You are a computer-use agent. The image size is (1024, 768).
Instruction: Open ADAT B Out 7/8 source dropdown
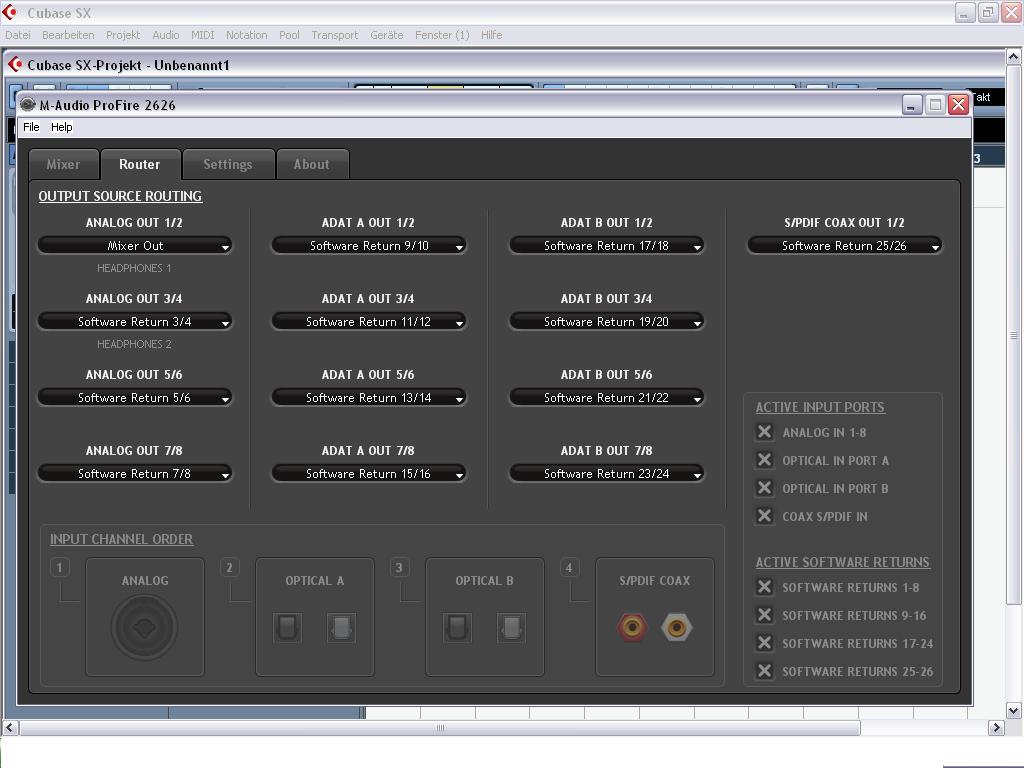point(607,473)
